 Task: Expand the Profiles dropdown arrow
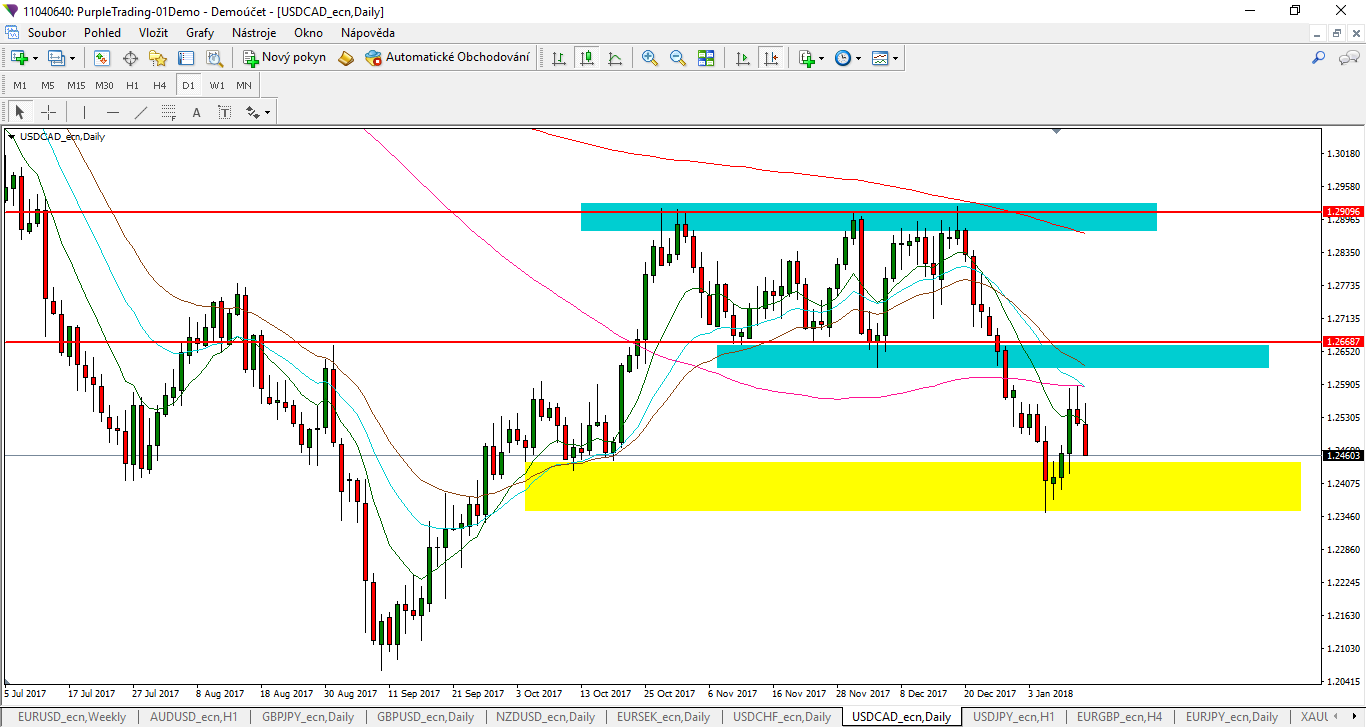pos(72,58)
